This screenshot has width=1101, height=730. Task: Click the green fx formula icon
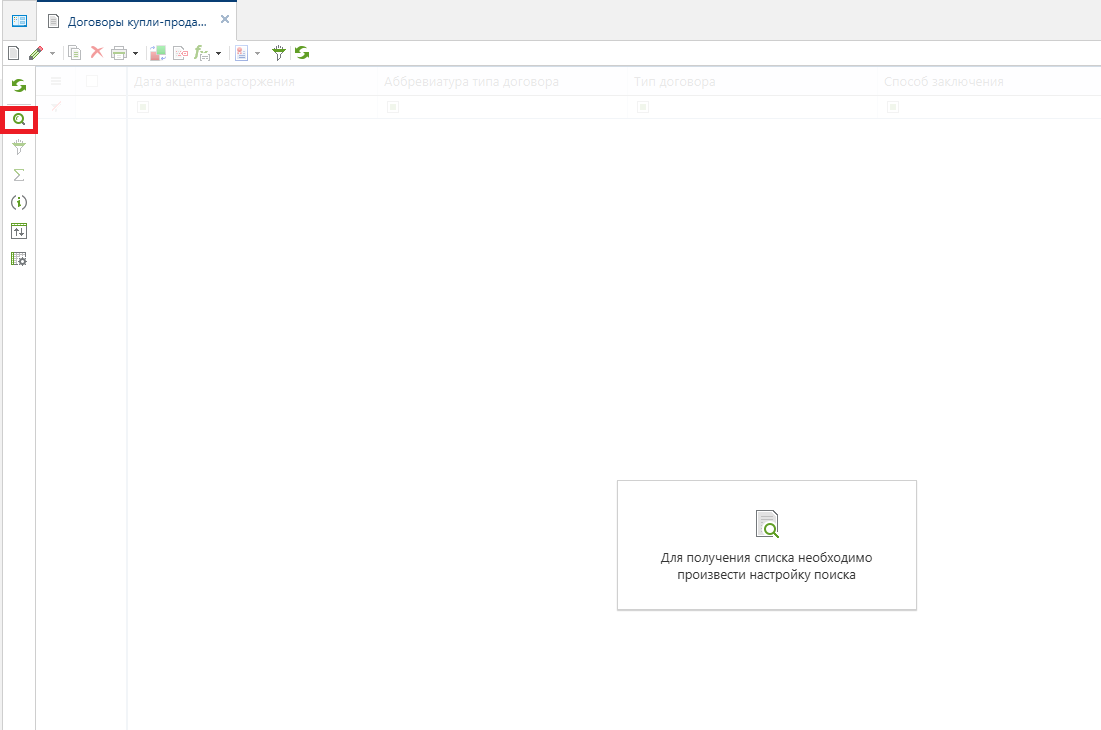click(x=202, y=53)
